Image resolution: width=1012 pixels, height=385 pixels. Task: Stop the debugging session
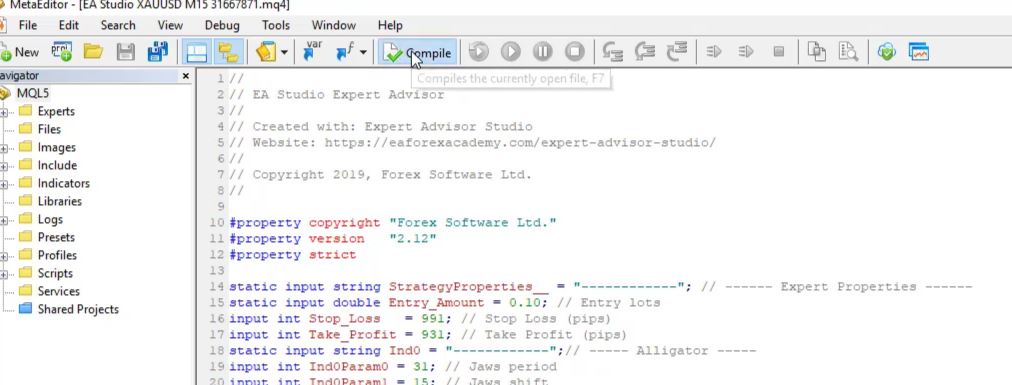(x=574, y=52)
